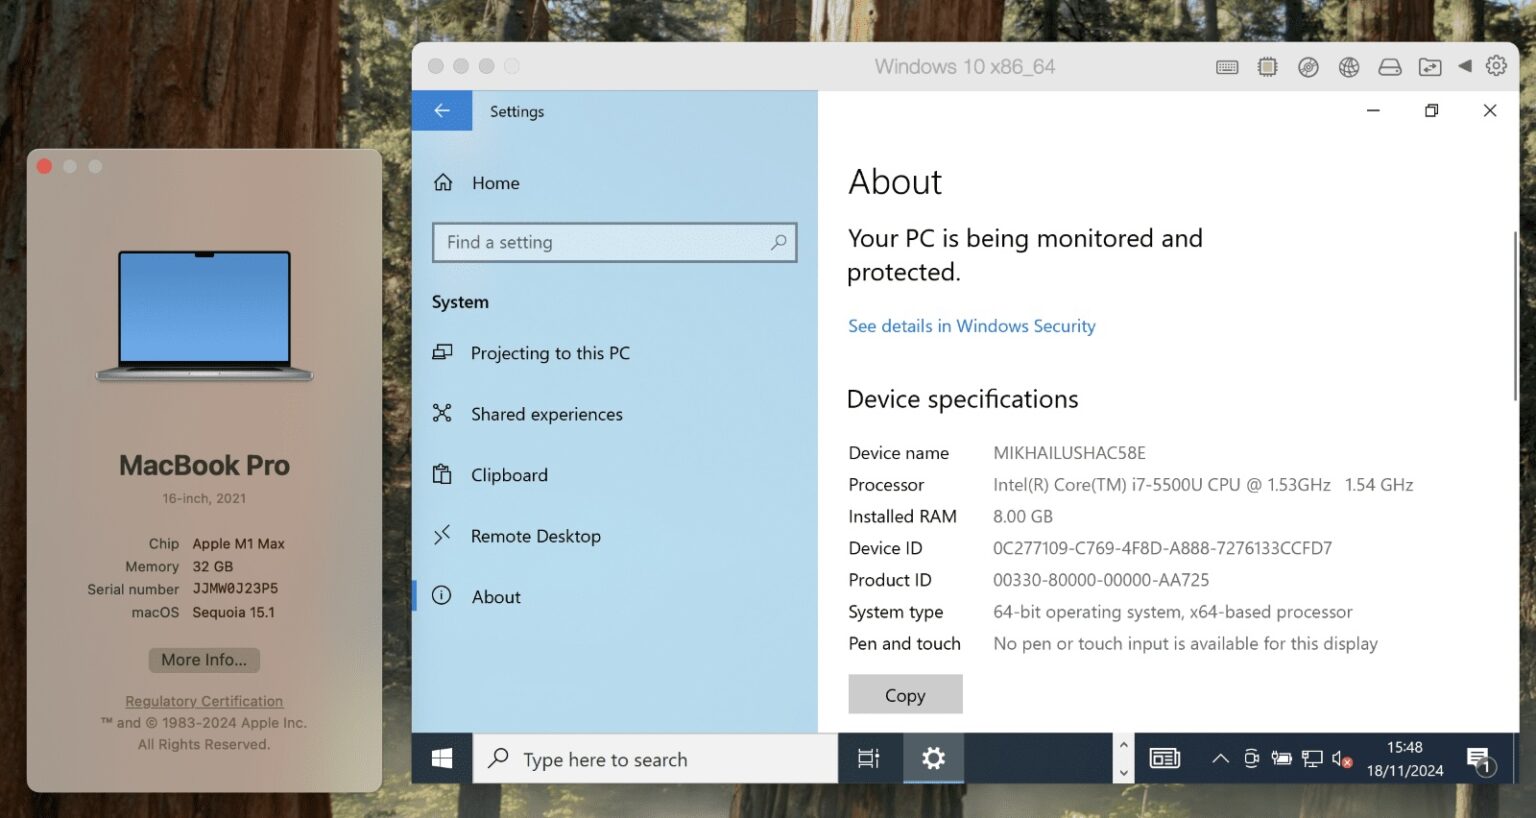Expand hidden icons in the system tray

(1221, 759)
